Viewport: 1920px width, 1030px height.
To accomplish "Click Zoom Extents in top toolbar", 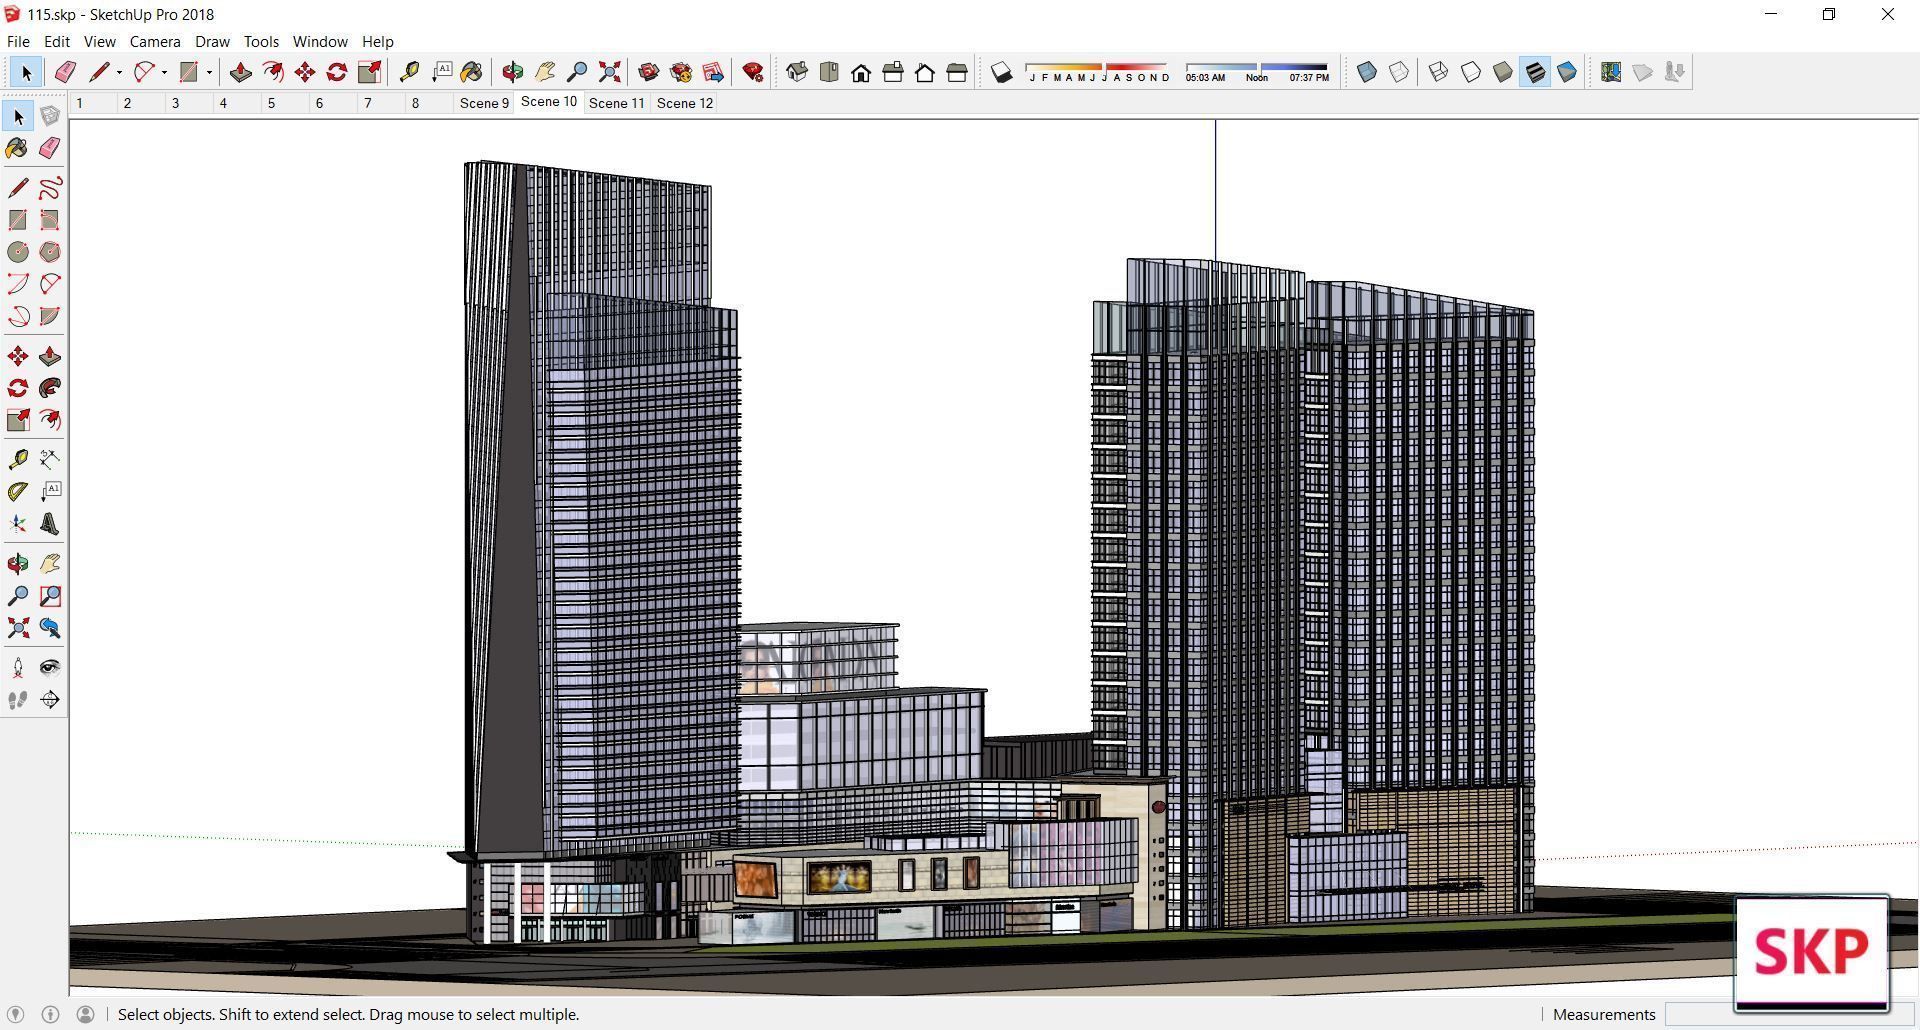I will pos(609,72).
